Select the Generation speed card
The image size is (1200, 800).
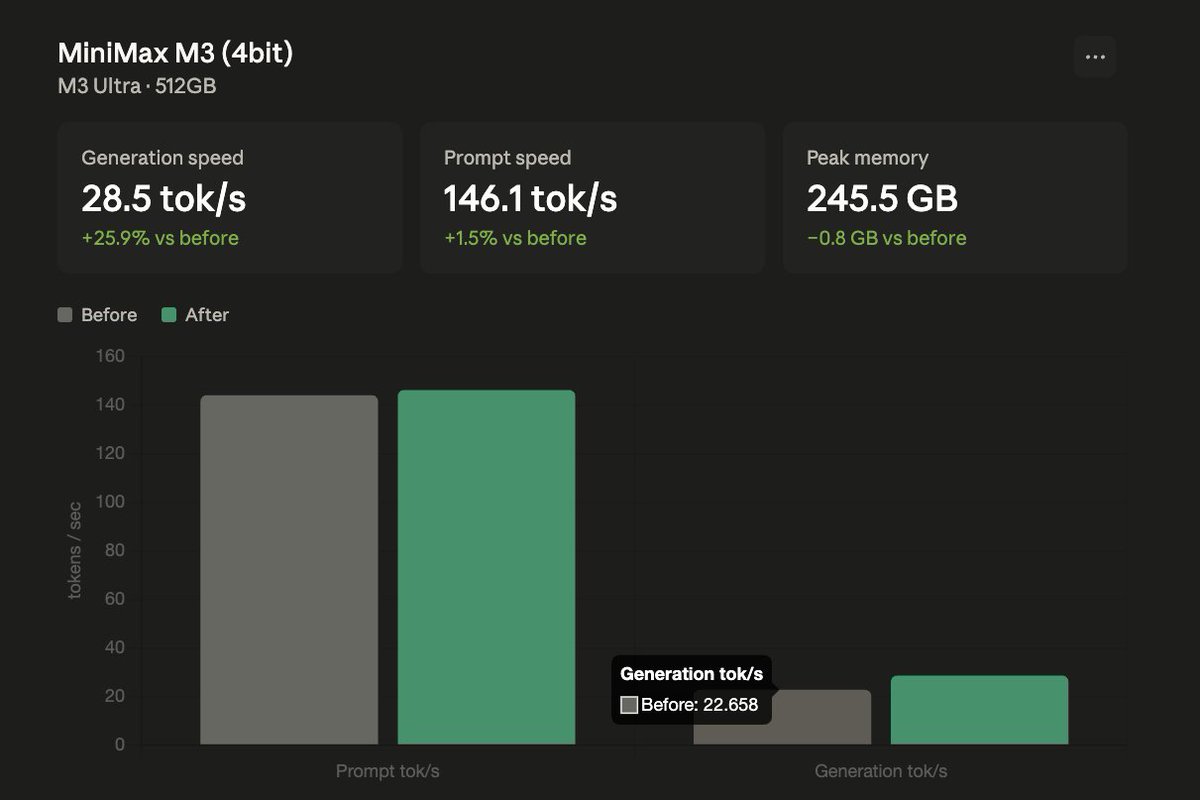(x=230, y=198)
